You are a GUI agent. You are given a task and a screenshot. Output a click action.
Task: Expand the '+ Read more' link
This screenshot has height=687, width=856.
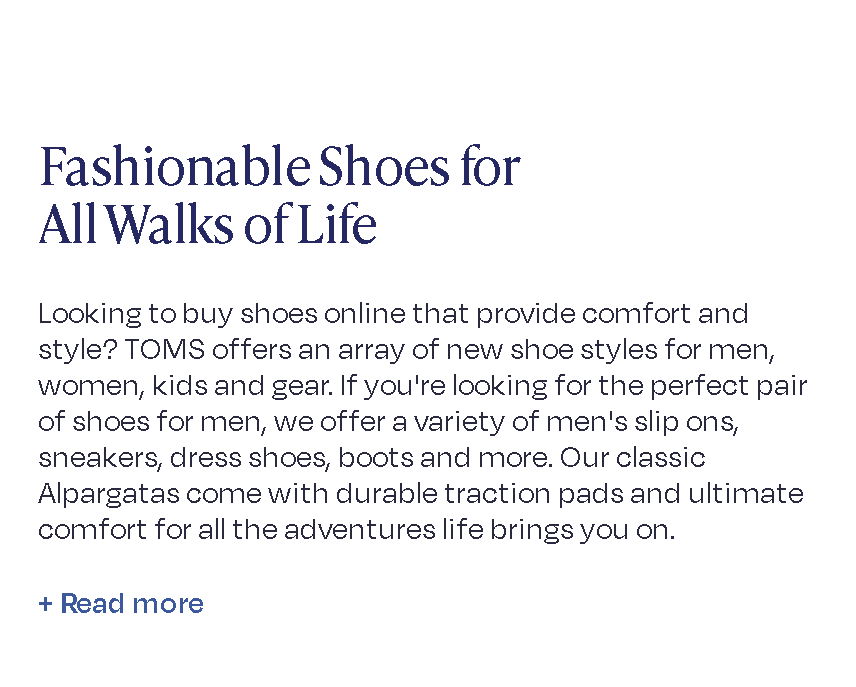point(121,604)
